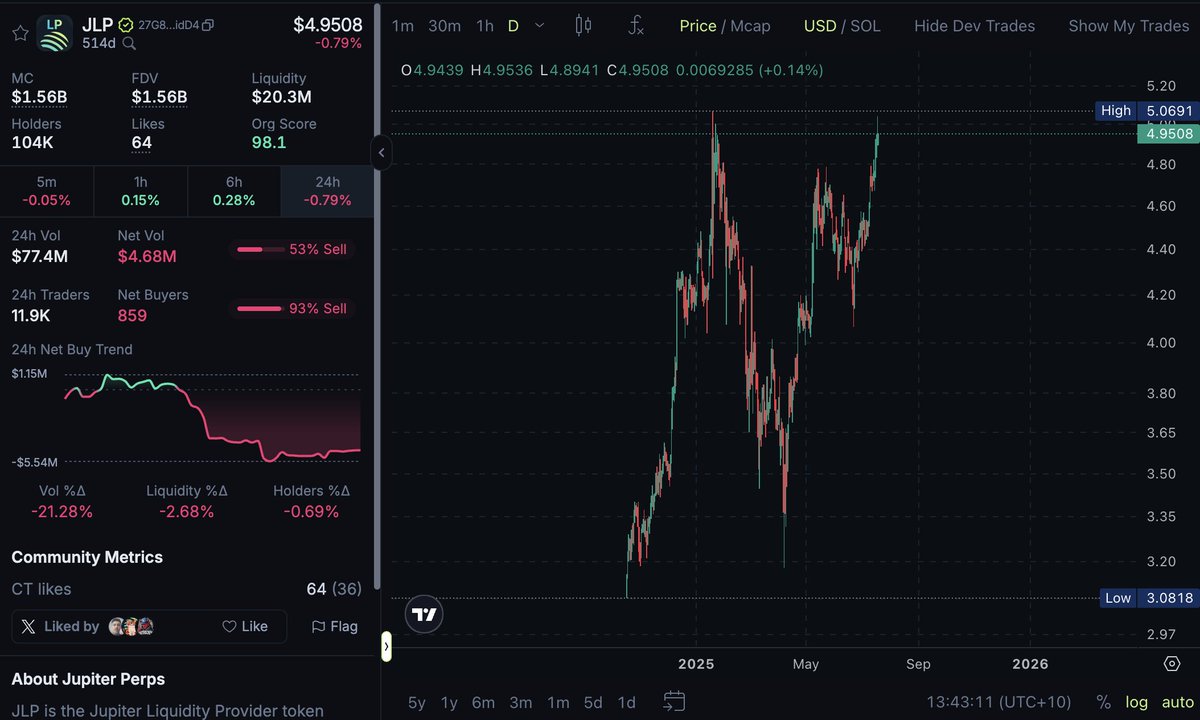Click the left panel scrollbar
The height and width of the screenshot is (720, 1200).
pyautogui.click(x=376, y=297)
